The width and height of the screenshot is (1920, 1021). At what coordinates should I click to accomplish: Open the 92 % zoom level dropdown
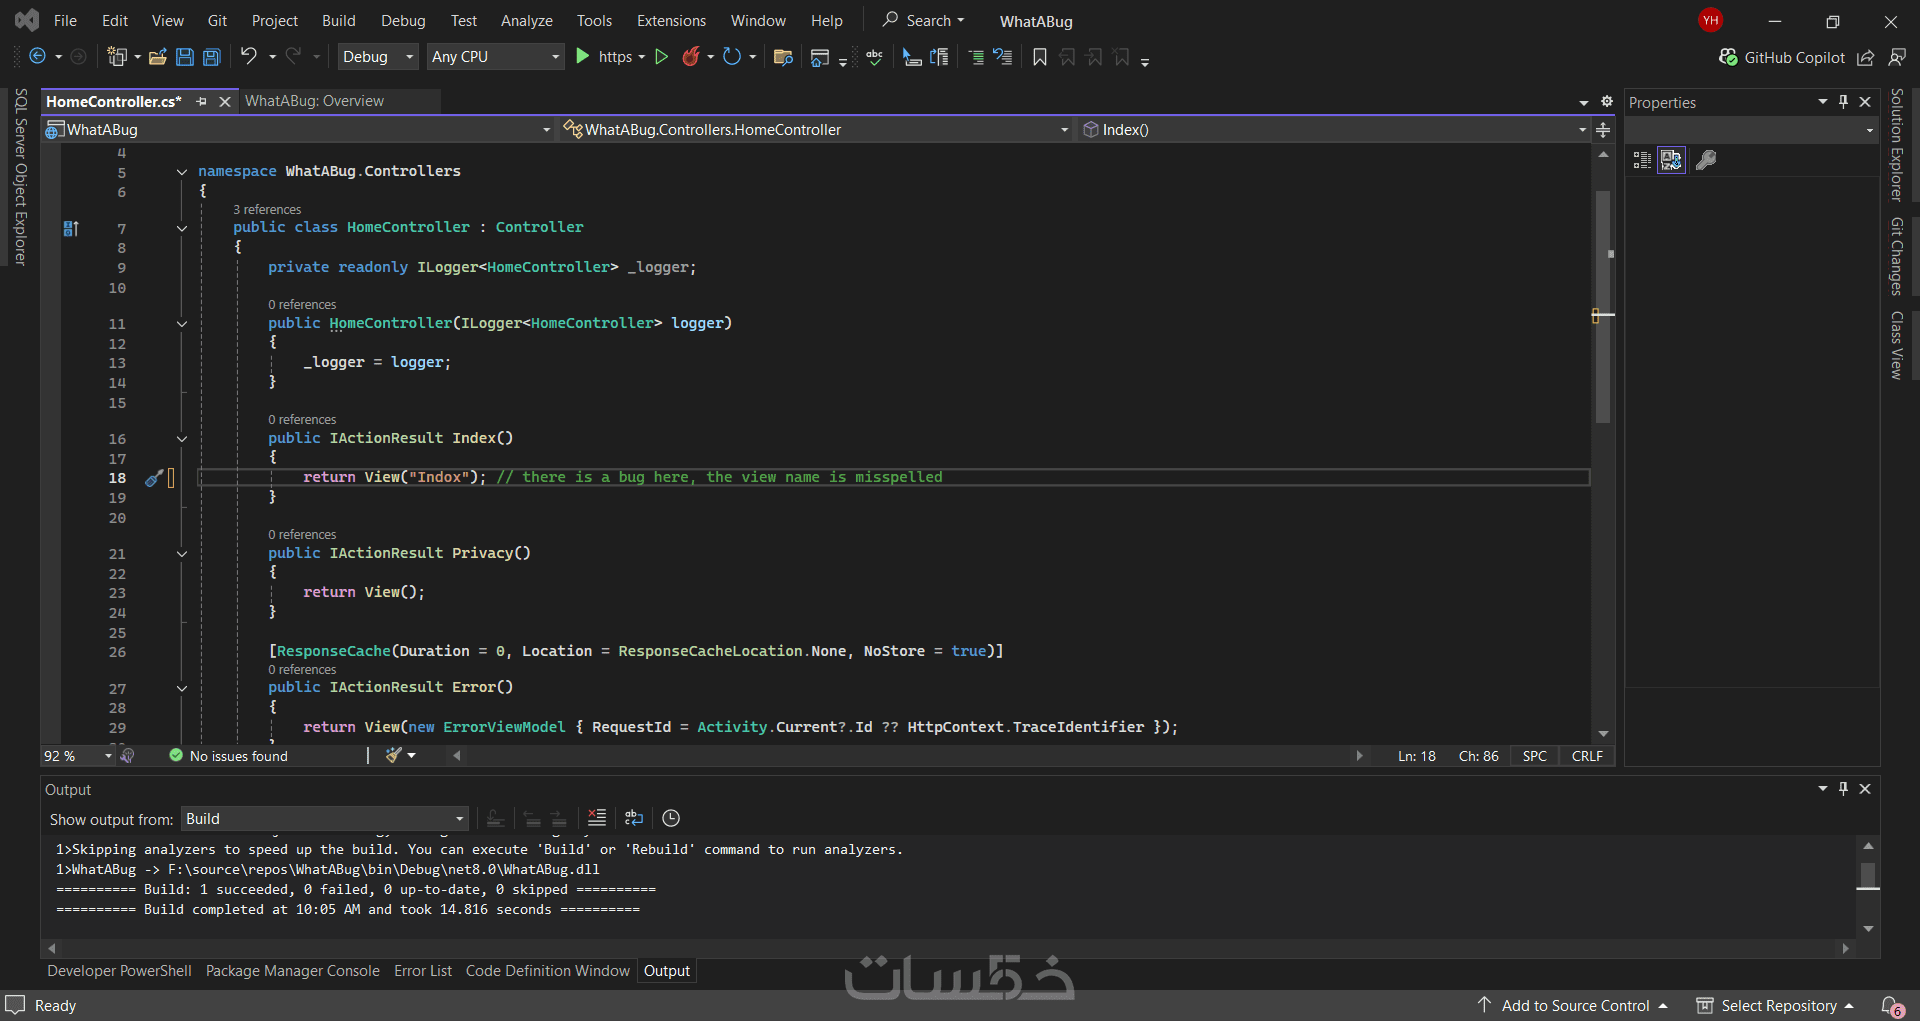tap(78, 756)
